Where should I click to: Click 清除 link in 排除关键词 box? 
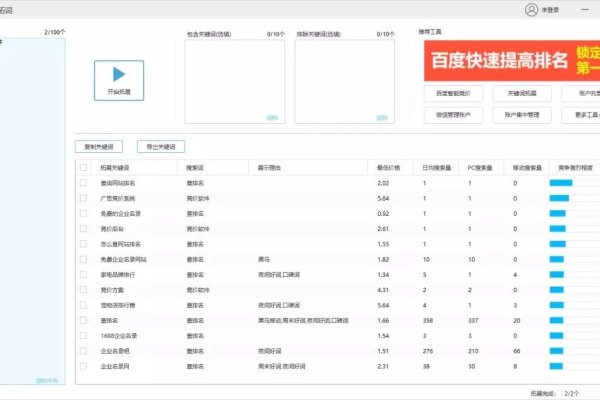point(382,118)
